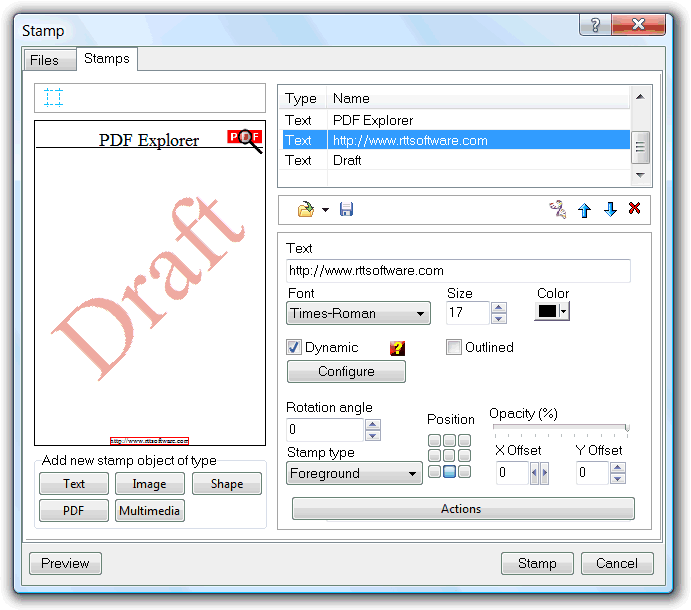Select bottom-center position box
Image resolution: width=691 pixels, height=610 pixels.
pyautogui.click(x=450, y=471)
